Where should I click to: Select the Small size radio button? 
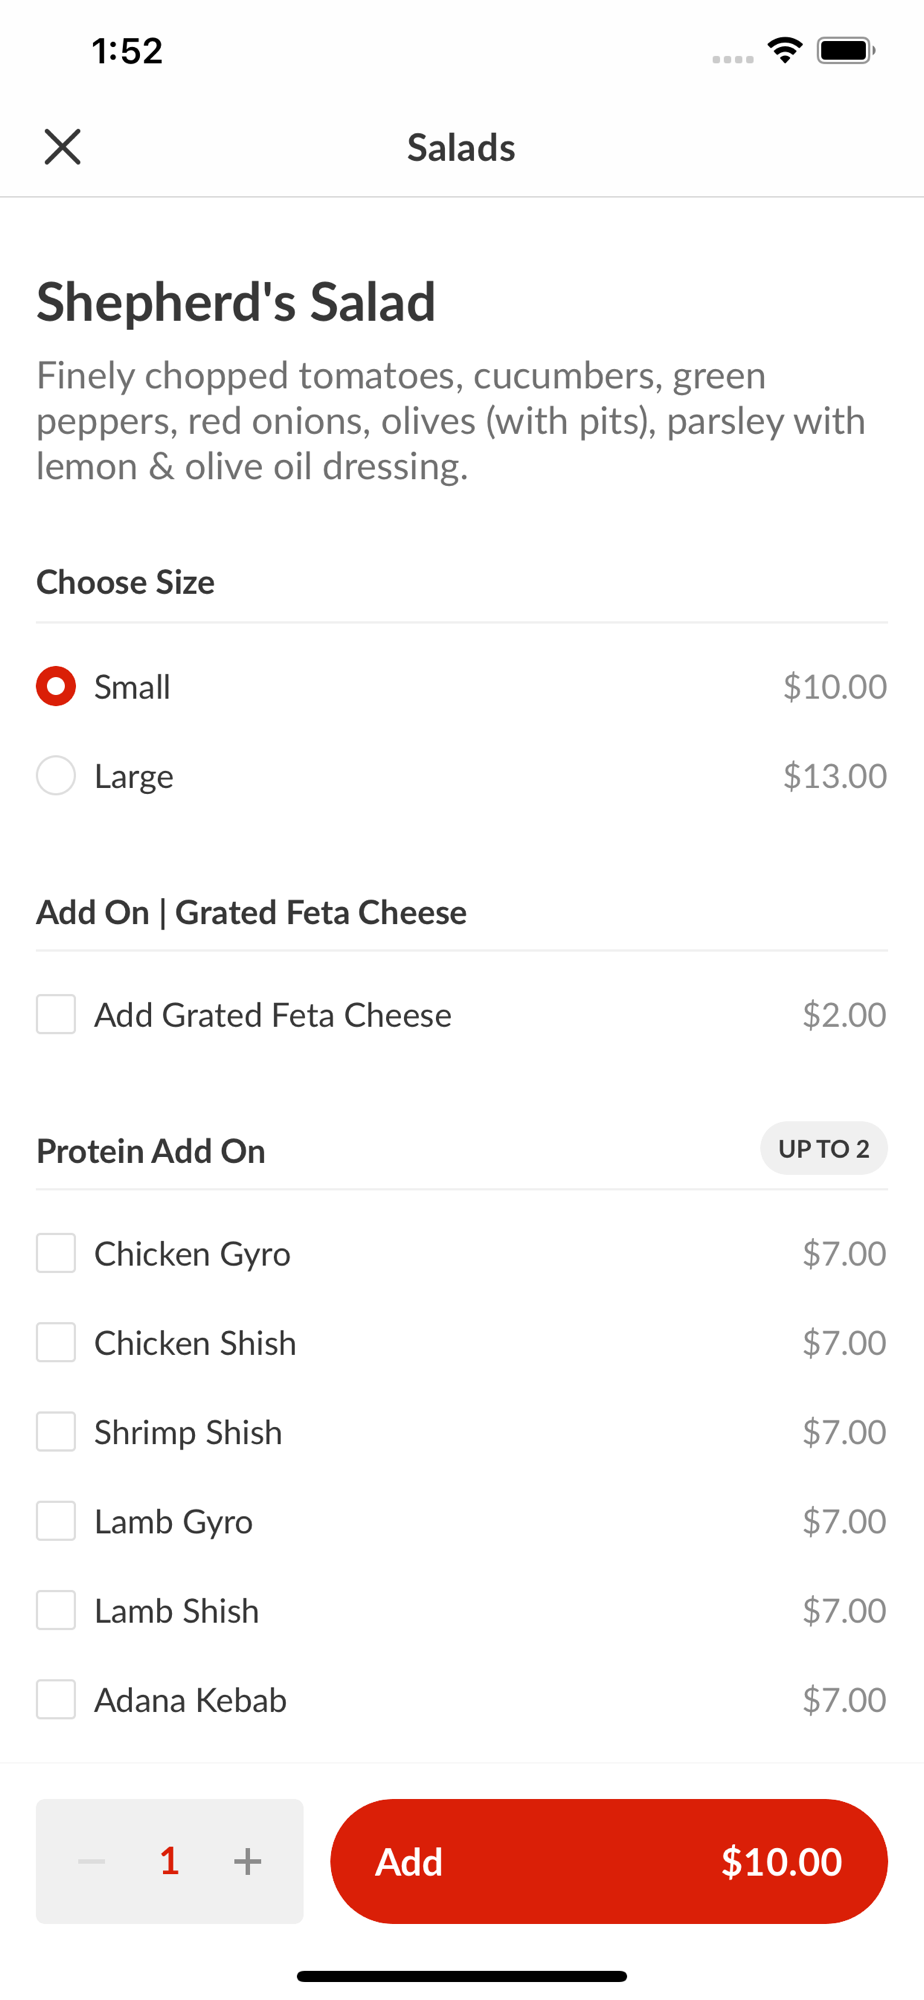pos(56,687)
